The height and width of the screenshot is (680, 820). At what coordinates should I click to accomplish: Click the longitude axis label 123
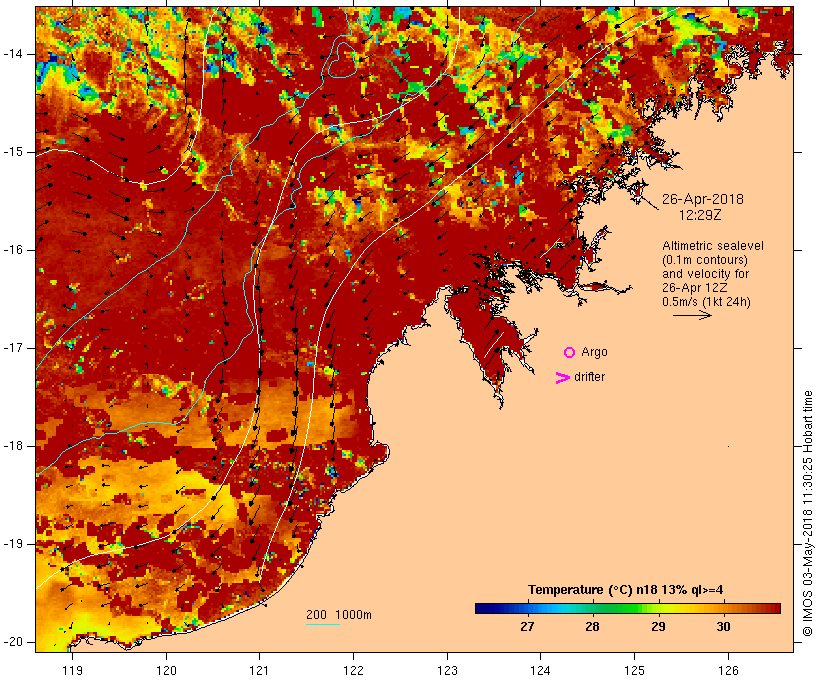click(x=447, y=670)
